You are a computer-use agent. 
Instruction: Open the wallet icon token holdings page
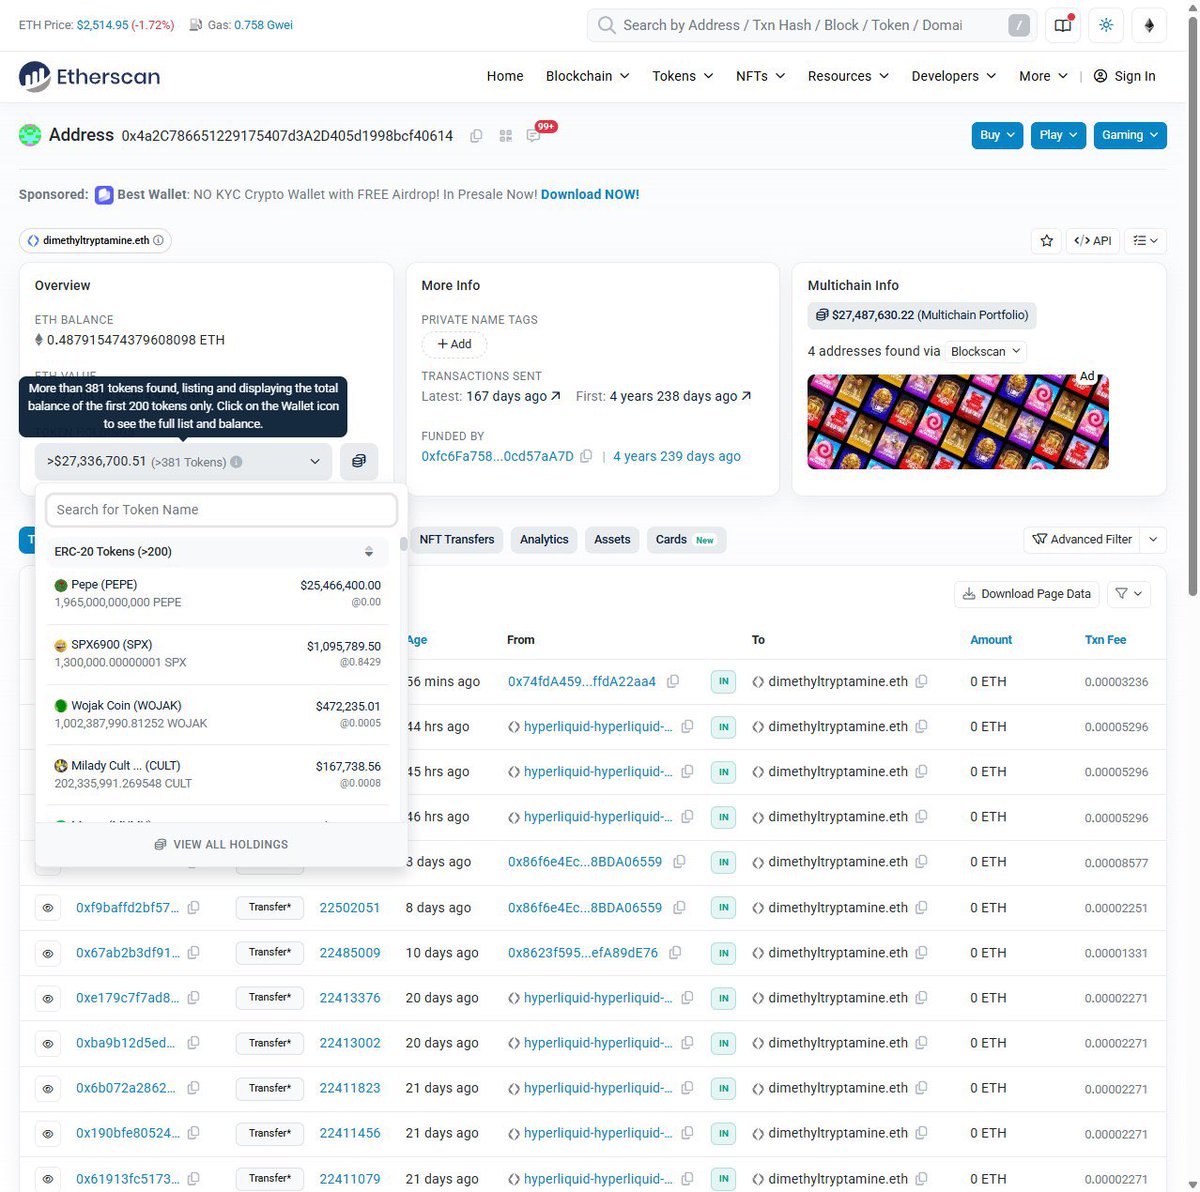coord(359,461)
